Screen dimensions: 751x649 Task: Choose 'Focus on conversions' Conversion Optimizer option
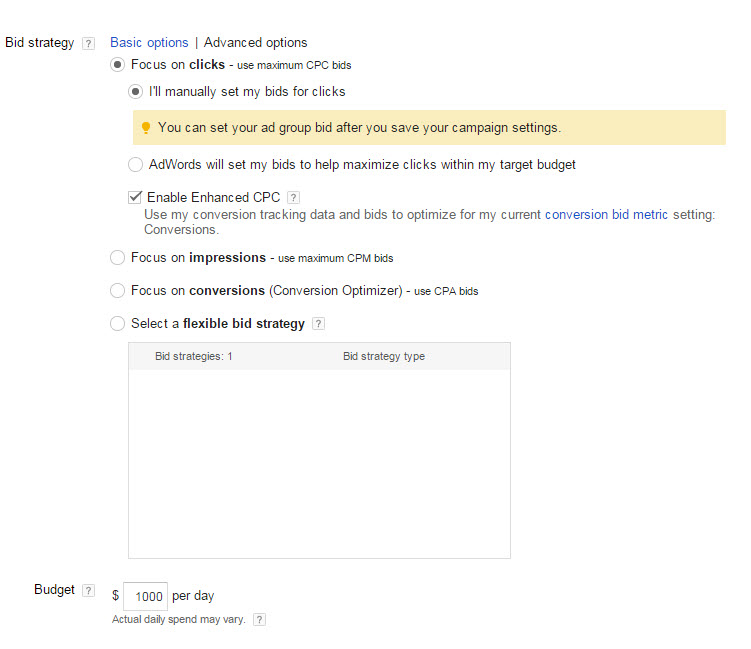(118, 291)
